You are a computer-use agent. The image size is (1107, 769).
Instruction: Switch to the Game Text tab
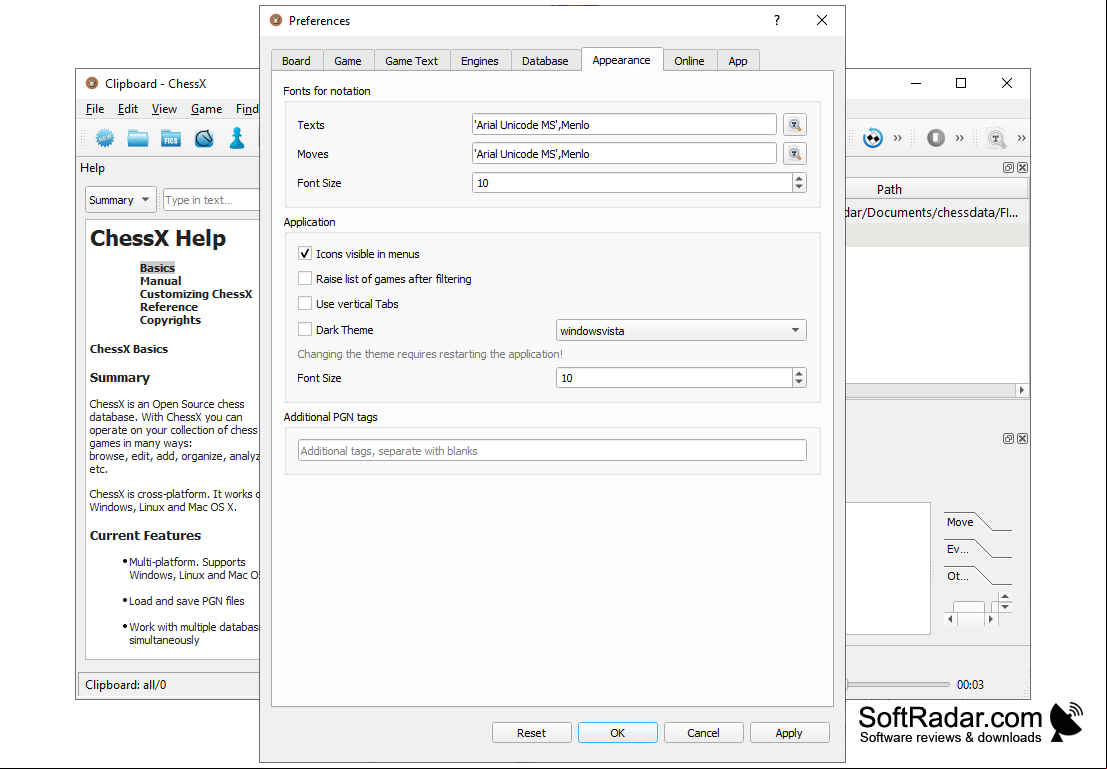point(412,61)
